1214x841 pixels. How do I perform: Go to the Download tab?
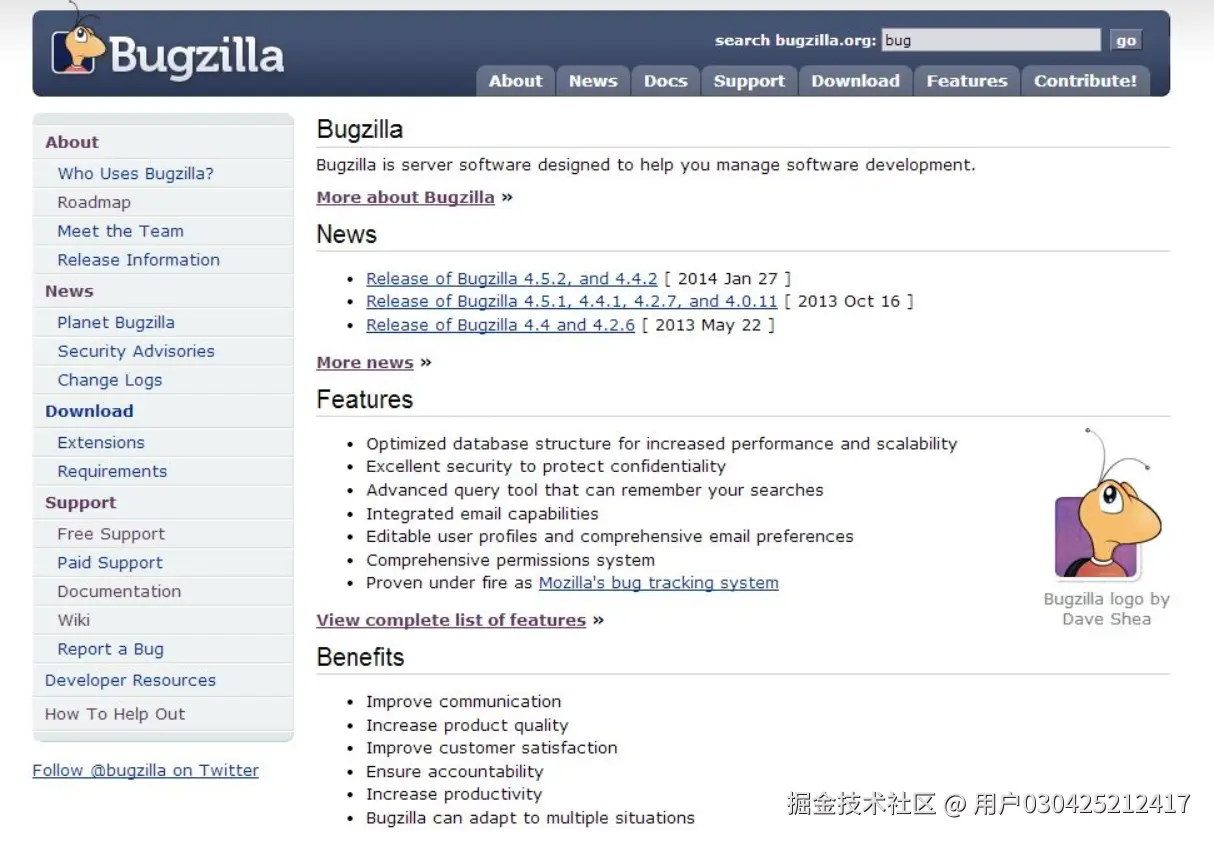tap(855, 81)
